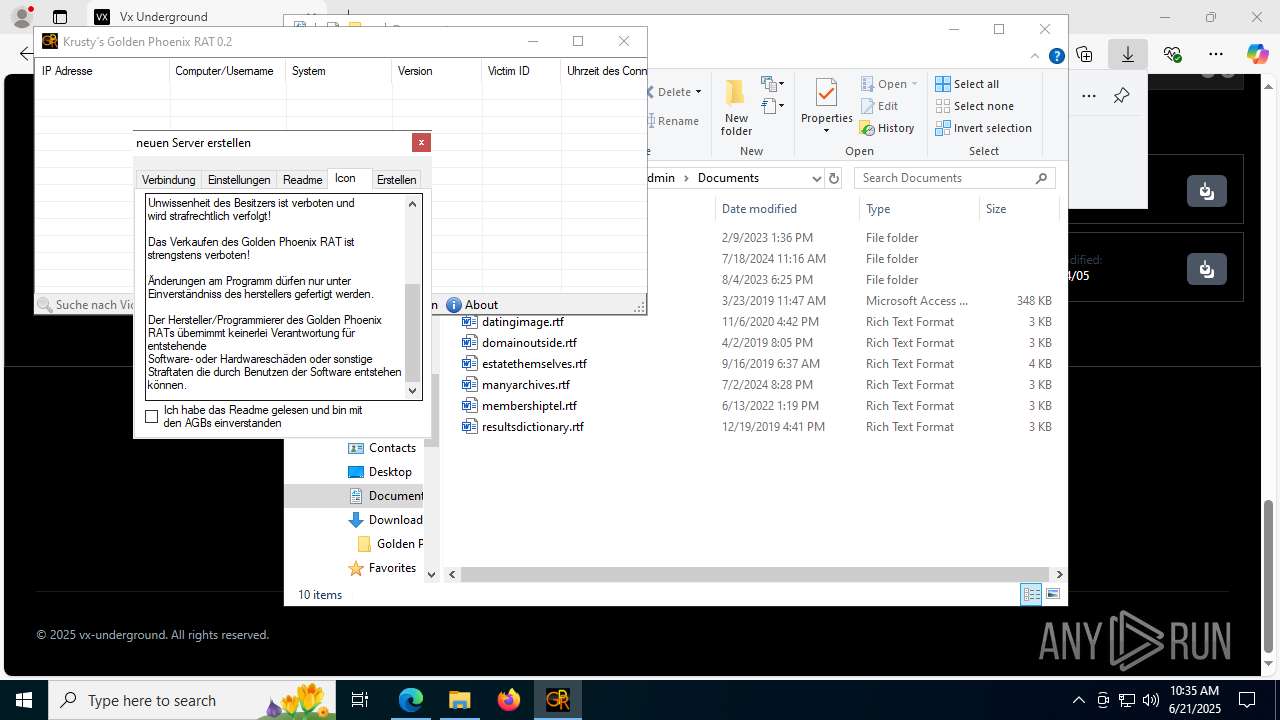Image resolution: width=1280 pixels, height=720 pixels.
Task: Select the domainoutside.rtf file
Action: coord(529,343)
